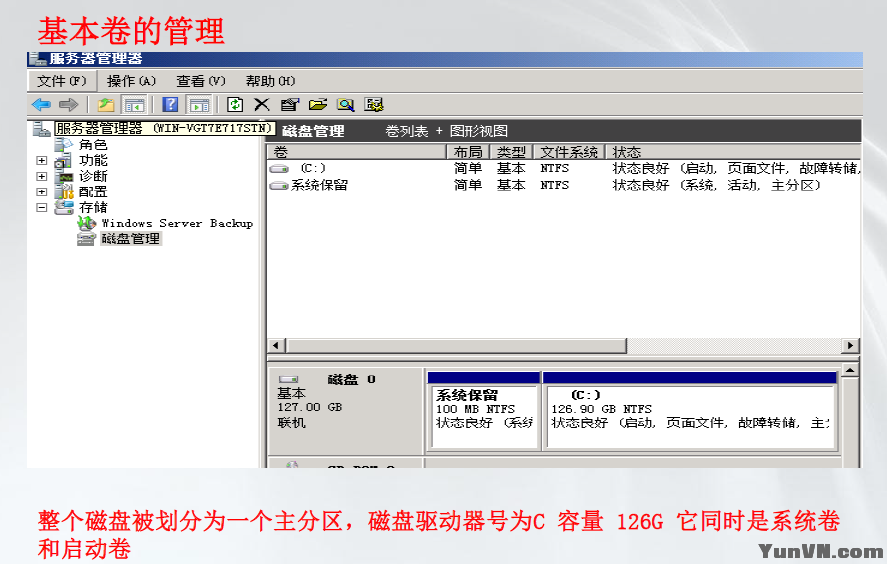Open the Properties toolbar icon
Viewport: 887px width, 564px height.
pyautogui.click(x=289, y=105)
